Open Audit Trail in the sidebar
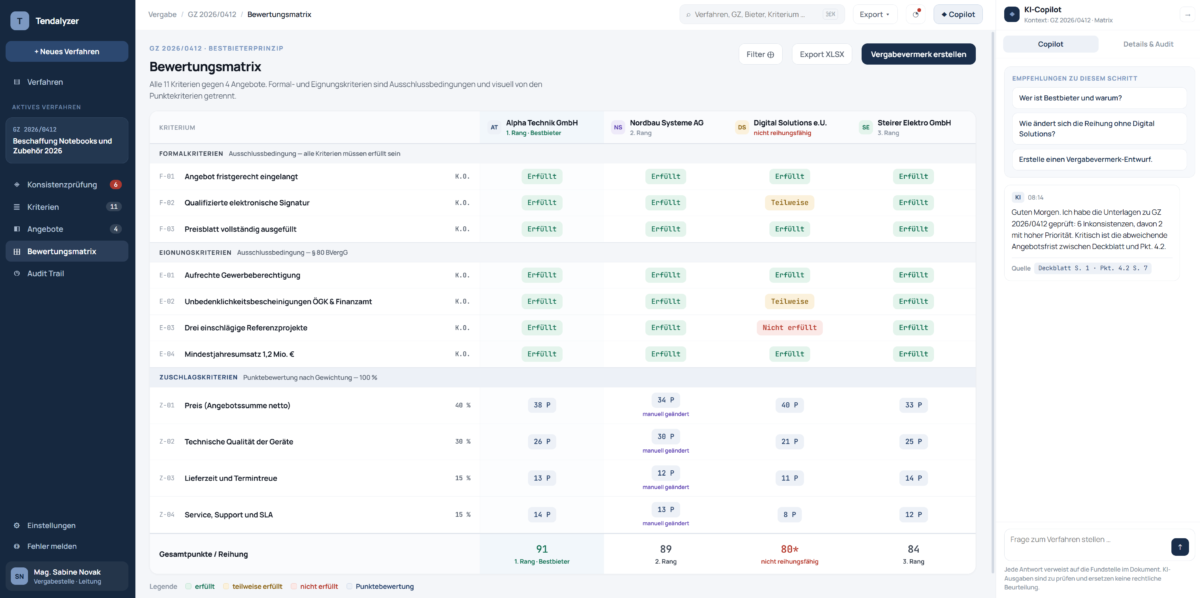This screenshot has height=598, width=1200. (67, 273)
